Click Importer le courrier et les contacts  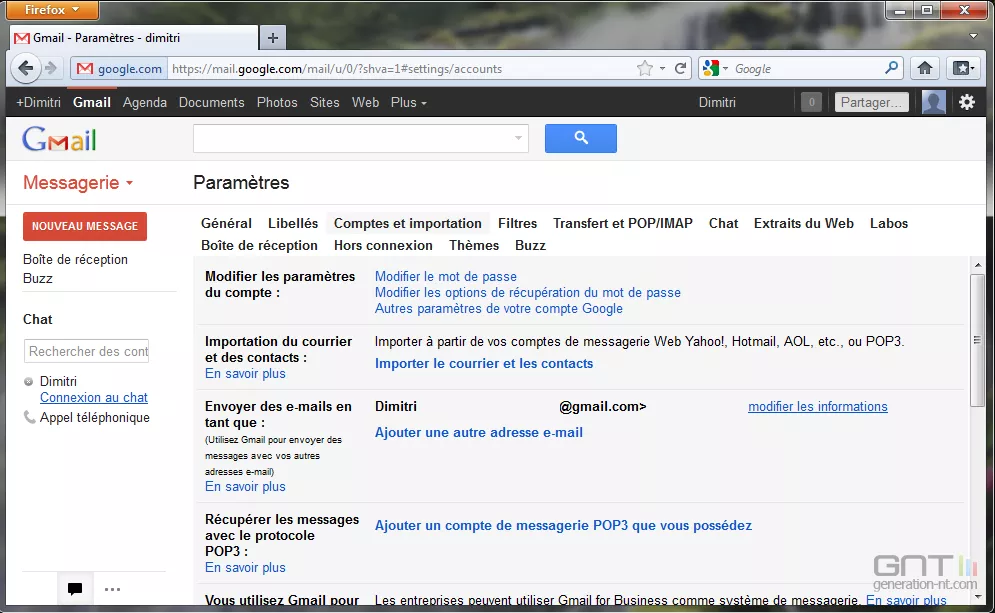click(x=484, y=363)
